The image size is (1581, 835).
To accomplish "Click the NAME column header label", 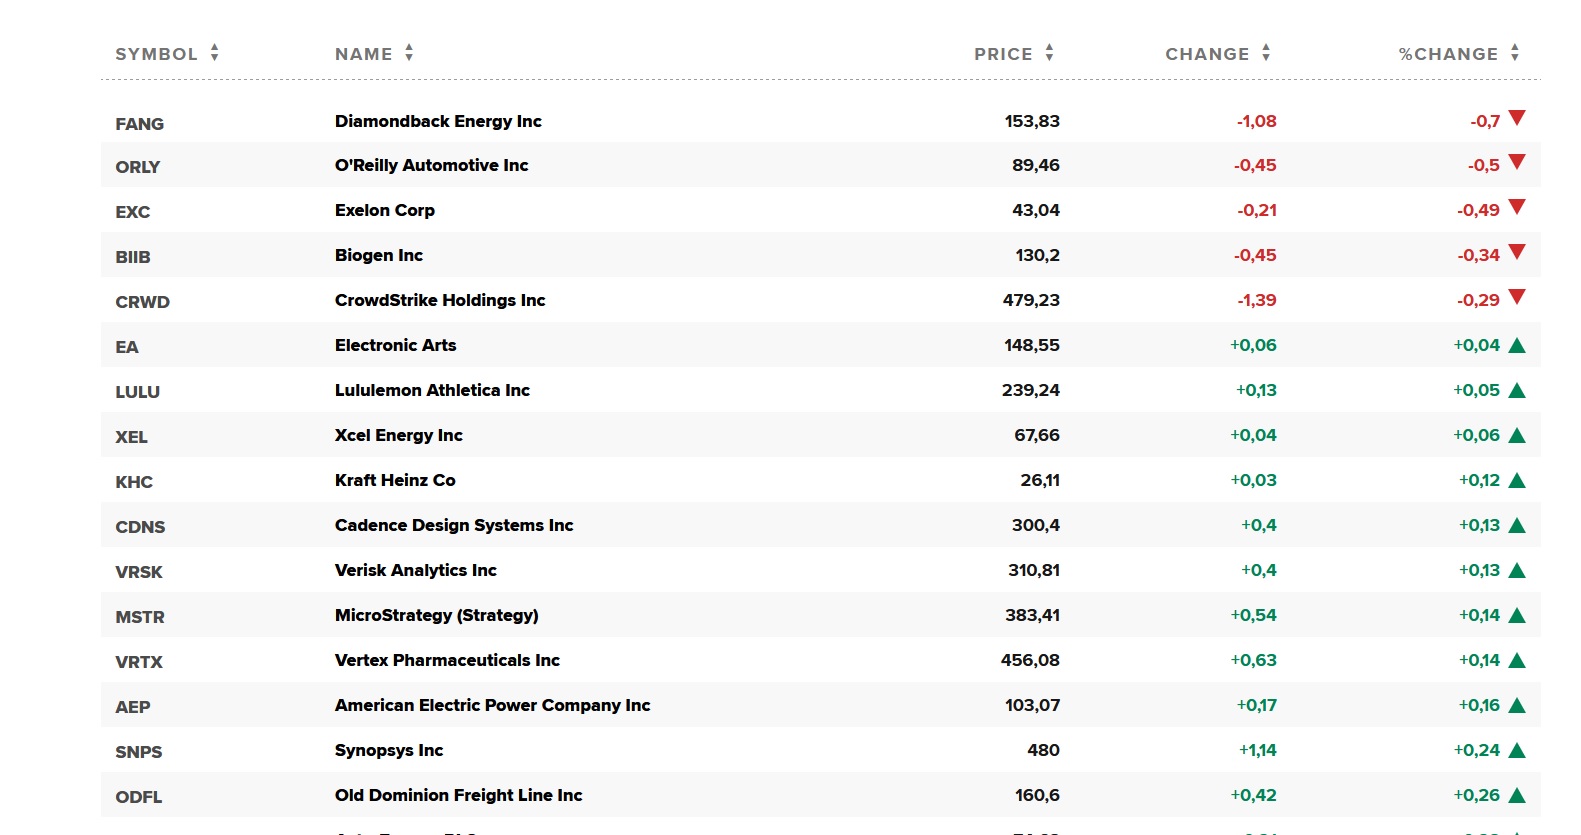I will click(x=364, y=54).
